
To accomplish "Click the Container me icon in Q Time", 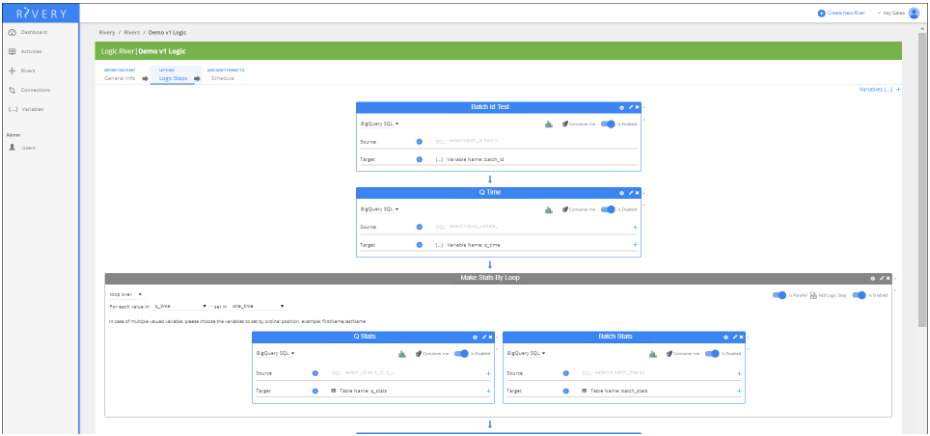I will click(564, 209).
